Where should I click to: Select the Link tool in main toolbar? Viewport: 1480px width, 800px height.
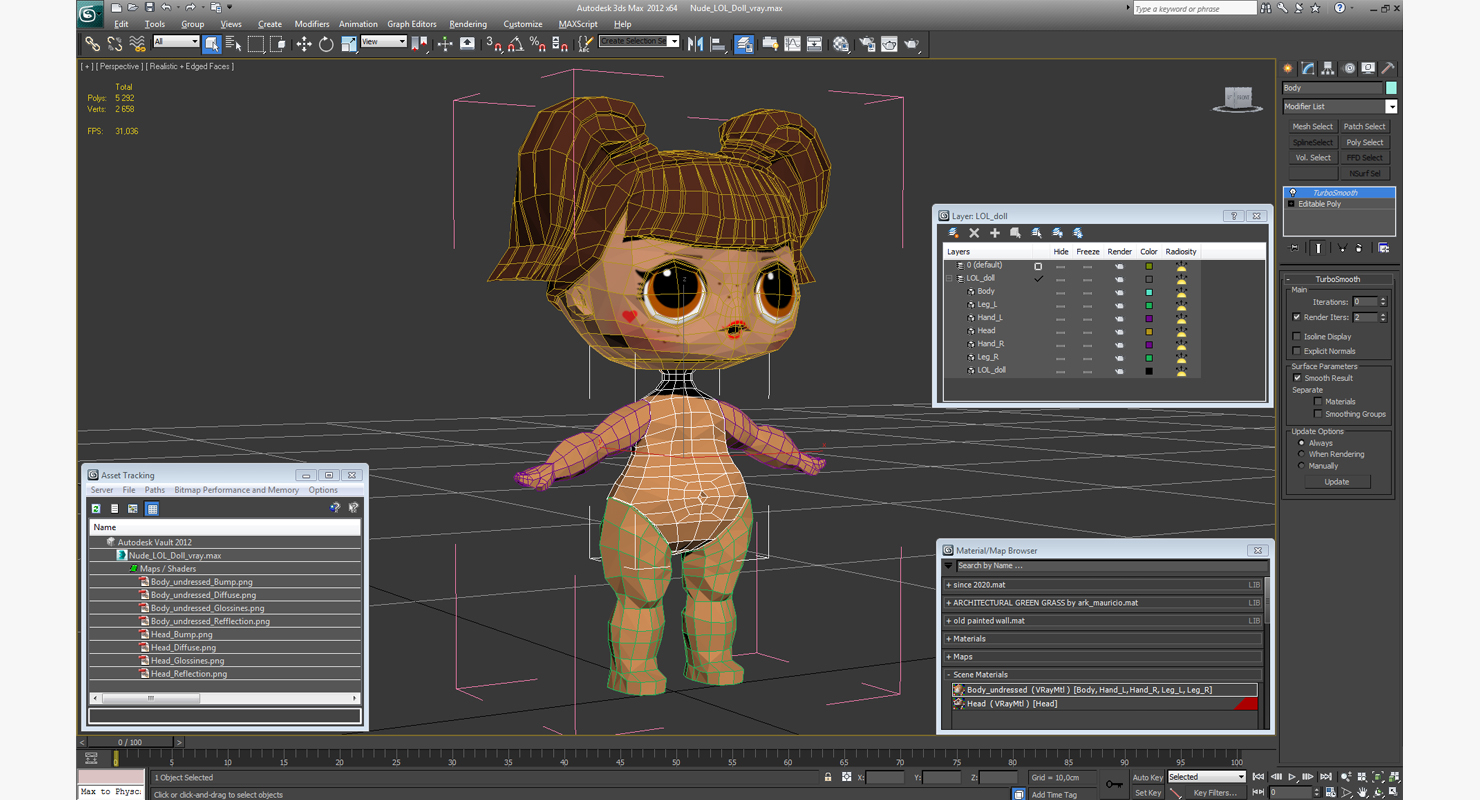point(92,44)
